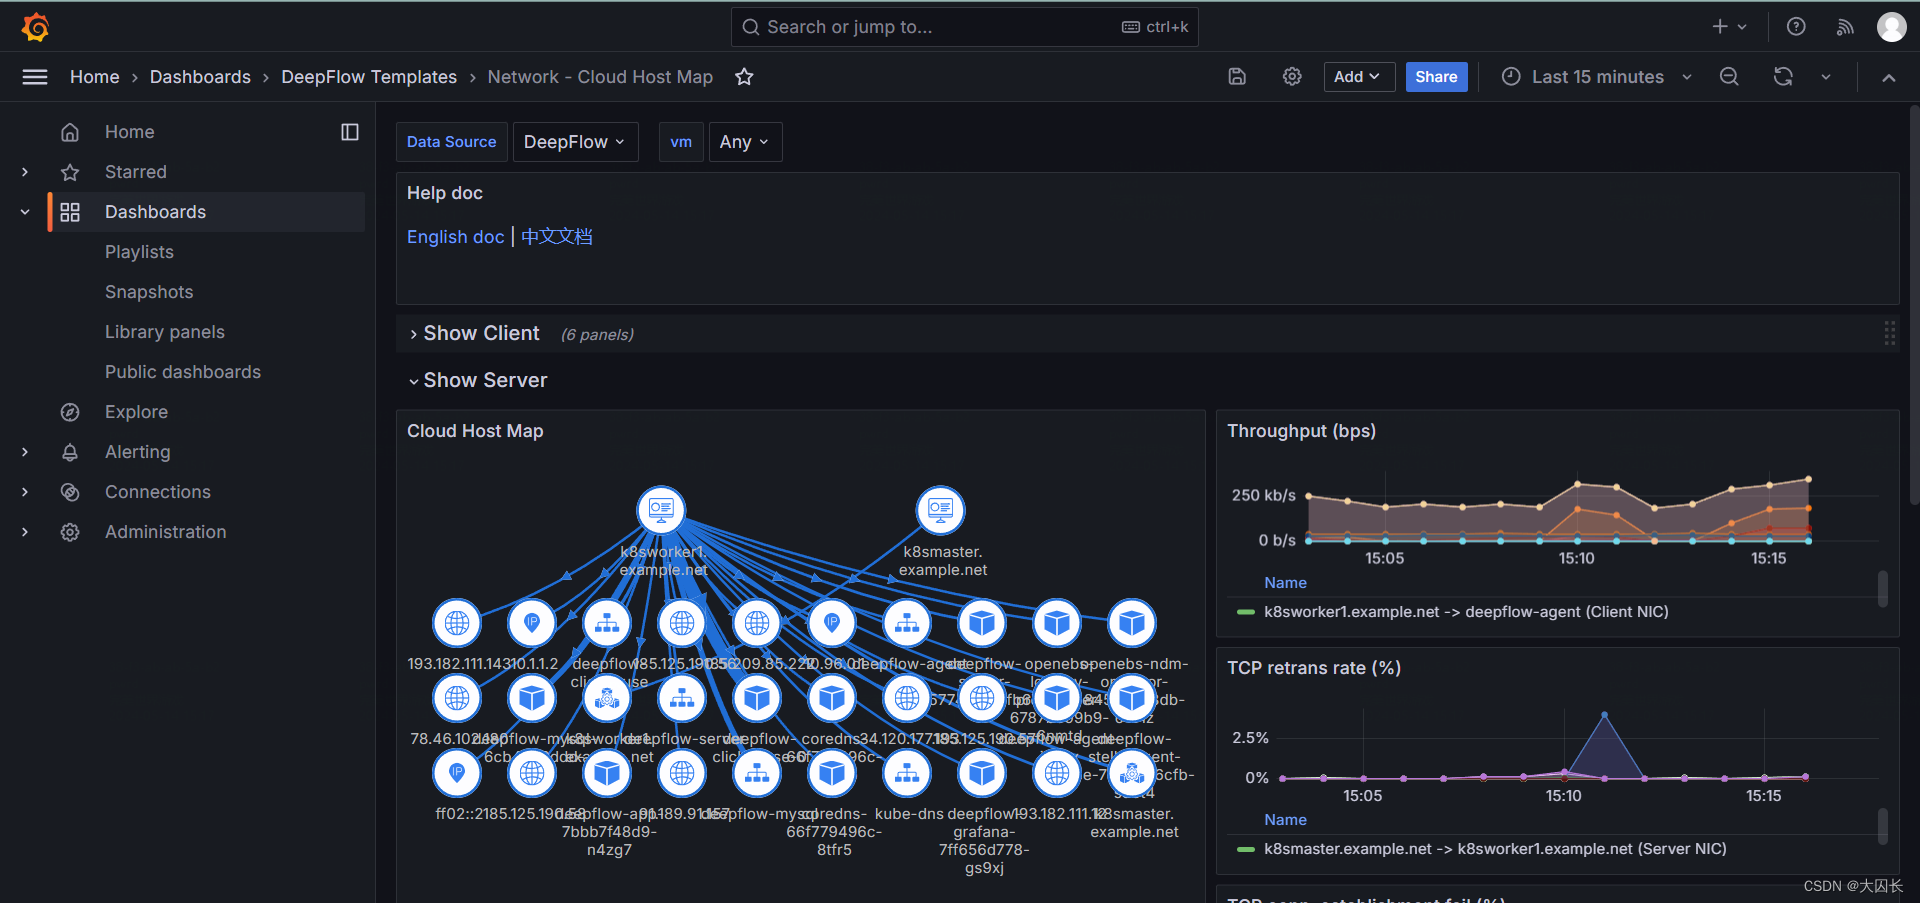This screenshot has width=1920, height=903.
Task: Click the Alerting bell icon
Action: click(70, 452)
